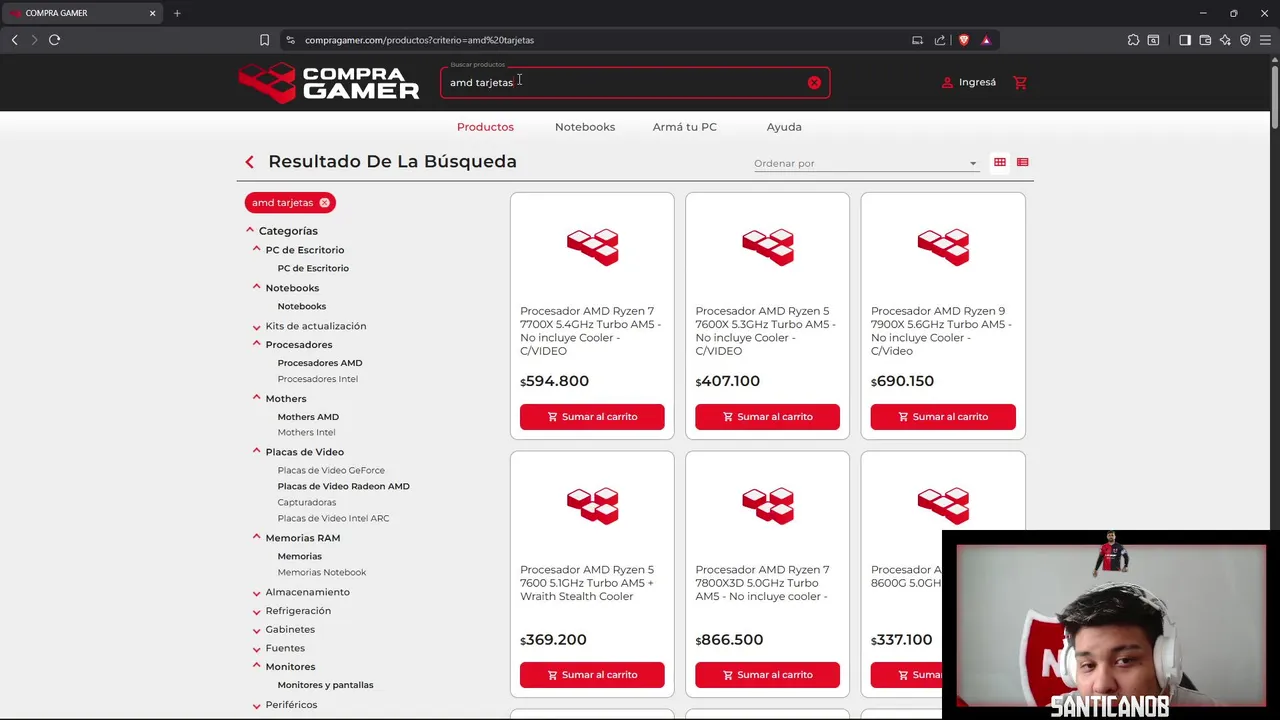Add Ryzen 9 7900X to cart
1280x720 pixels.
coord(943,417)
